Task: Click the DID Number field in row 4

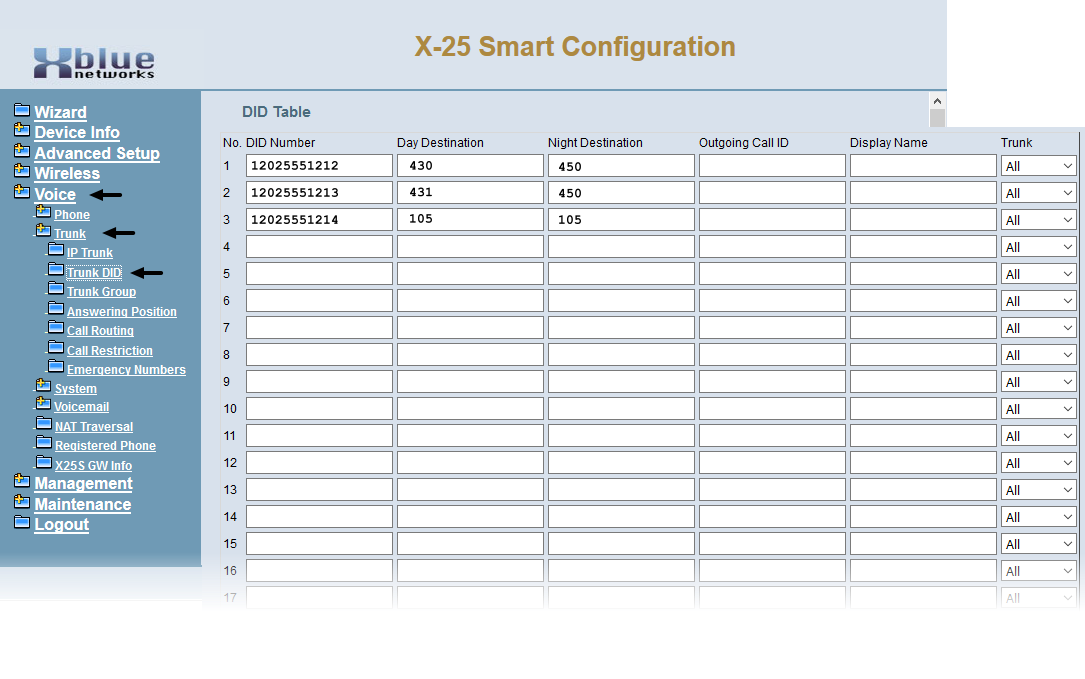Action: click(319, 247)
